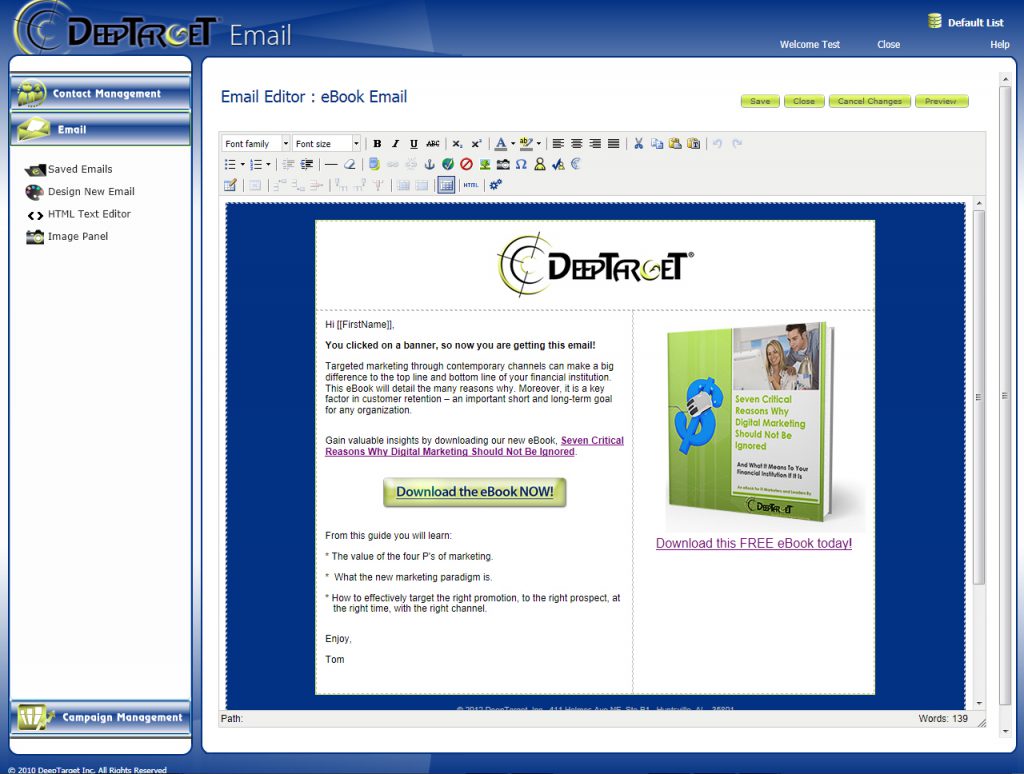Toggle italic formatting
The height and width of the screenshot is (774, 1024).
tap(395, 144)
